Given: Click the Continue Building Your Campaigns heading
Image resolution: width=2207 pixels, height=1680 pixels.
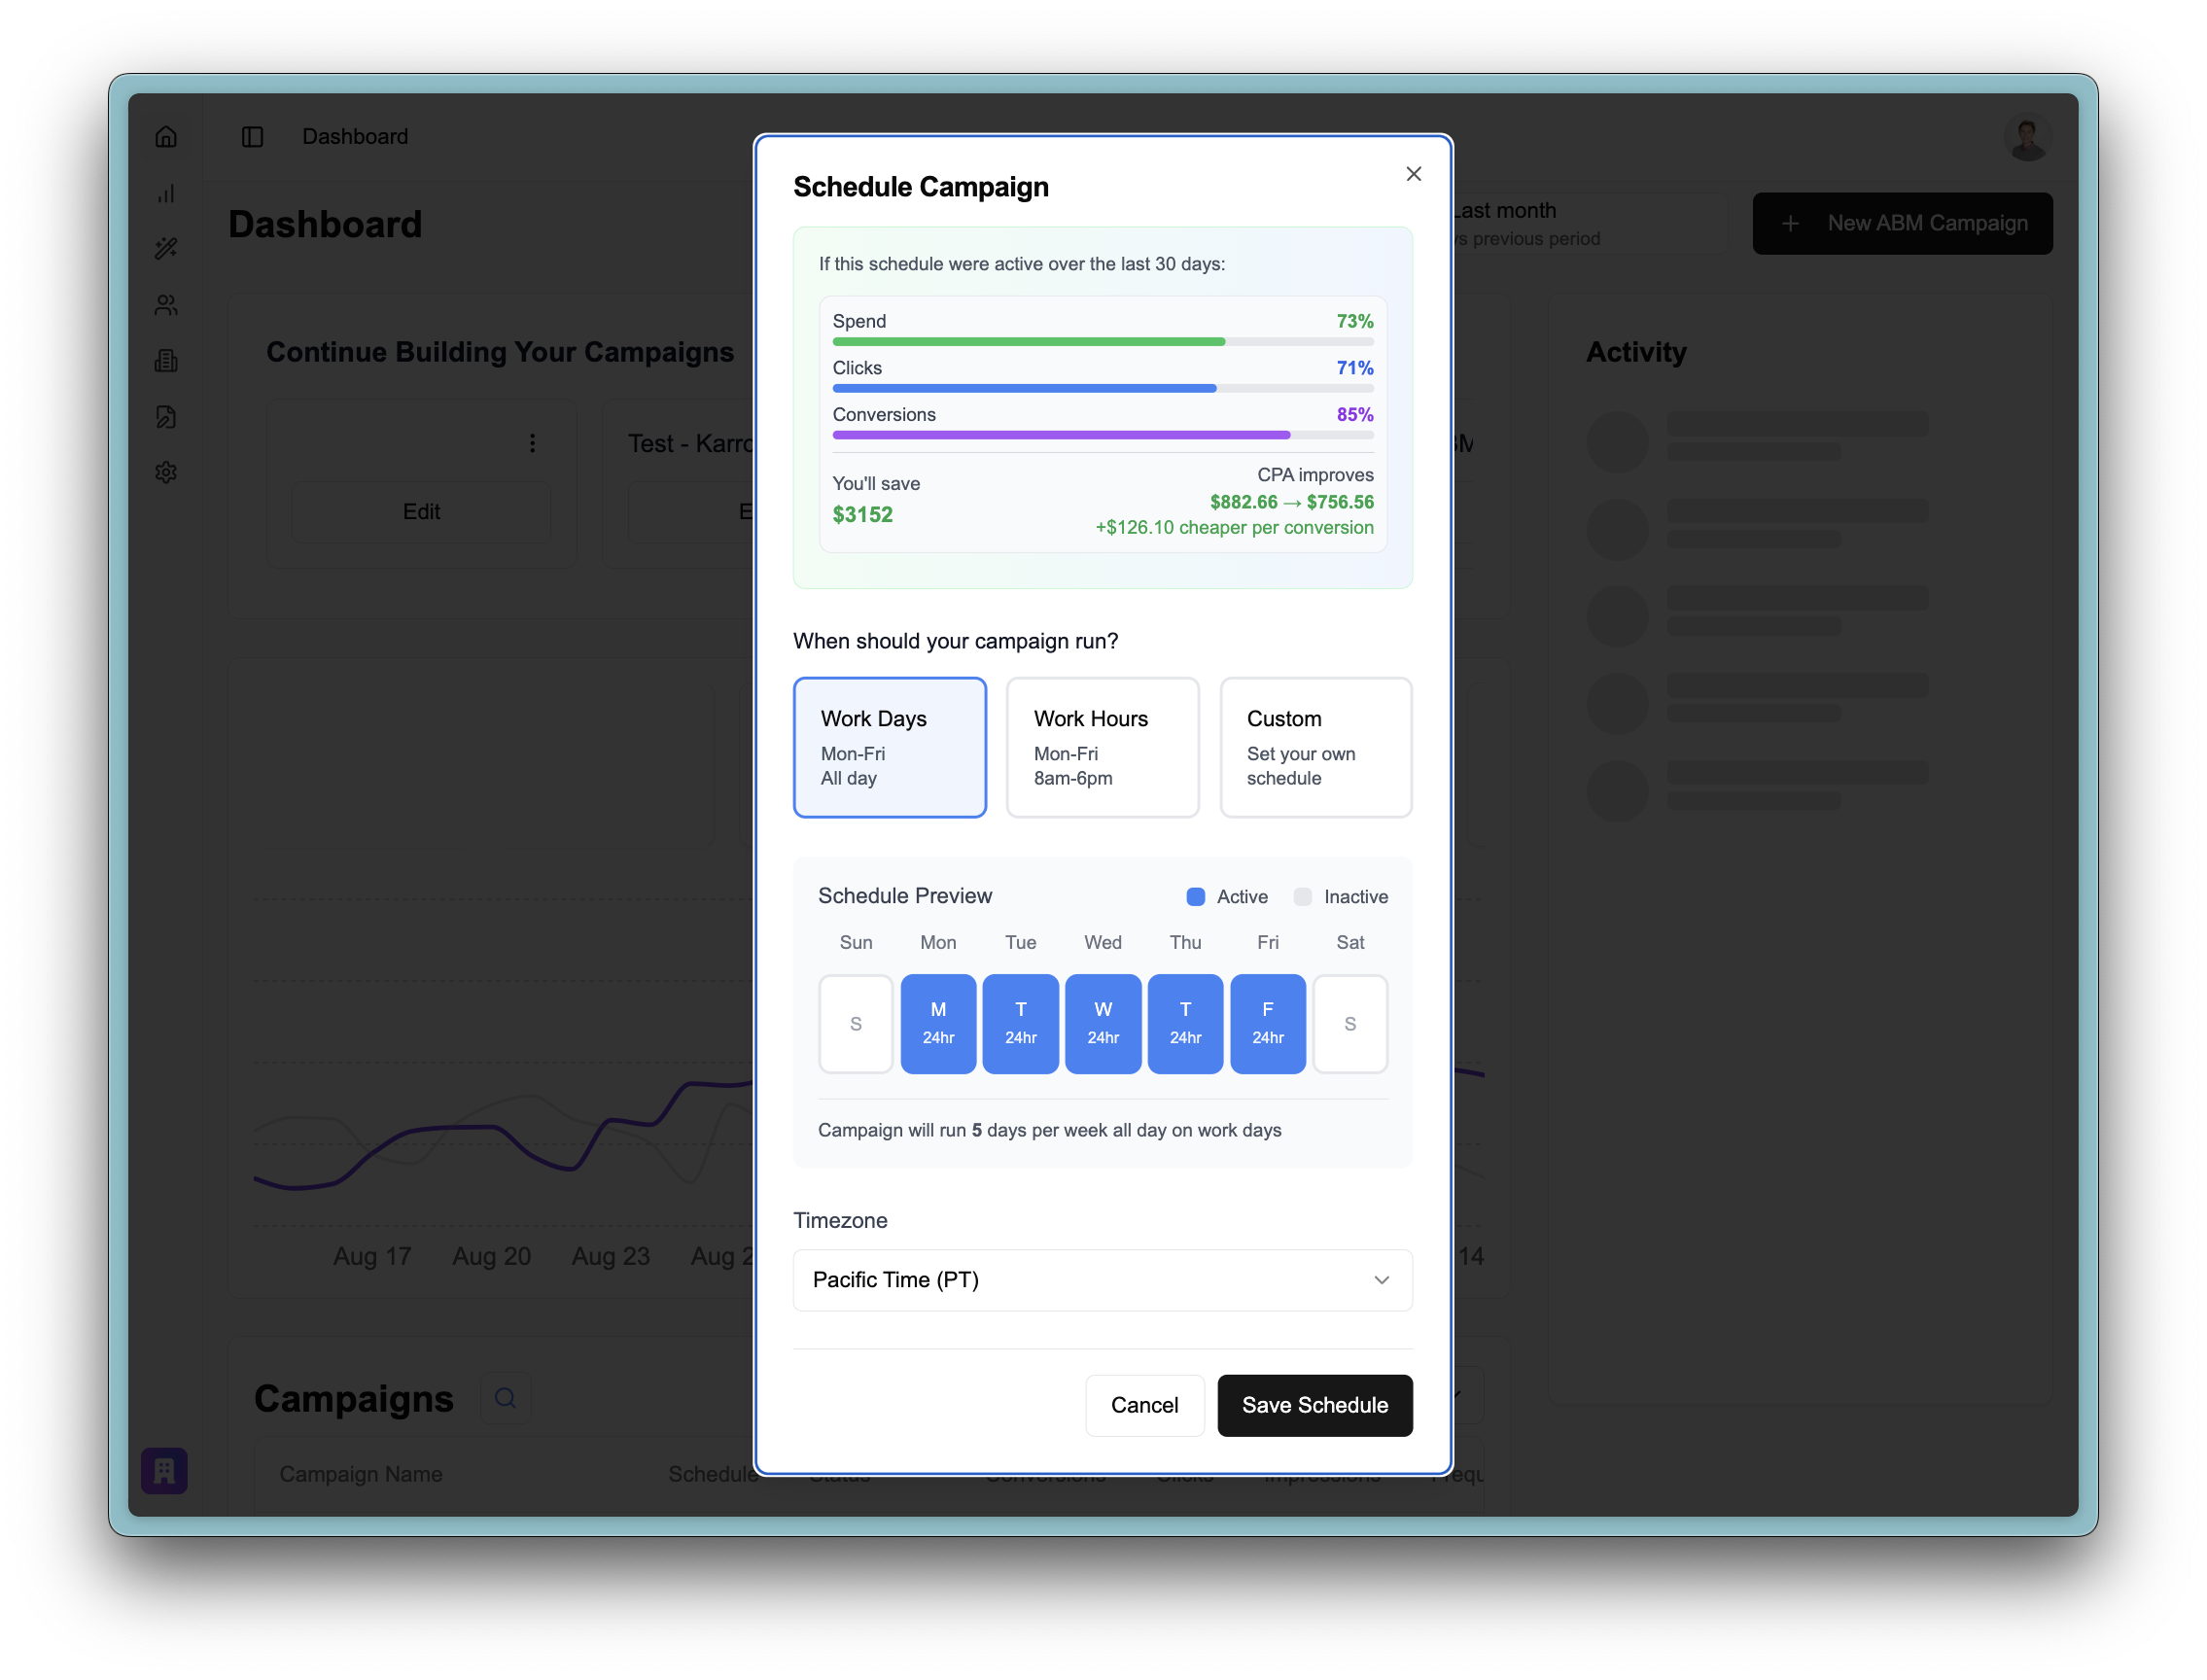Looking at the screenshot, I should 500,352.
